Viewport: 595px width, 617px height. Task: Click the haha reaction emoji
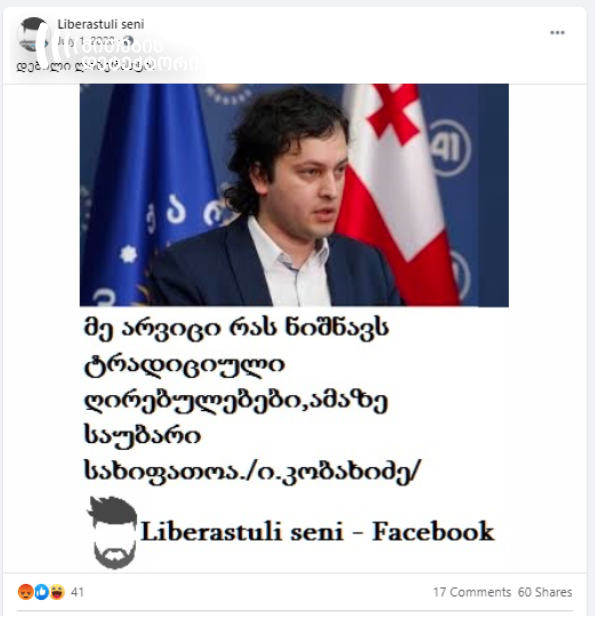57,592
